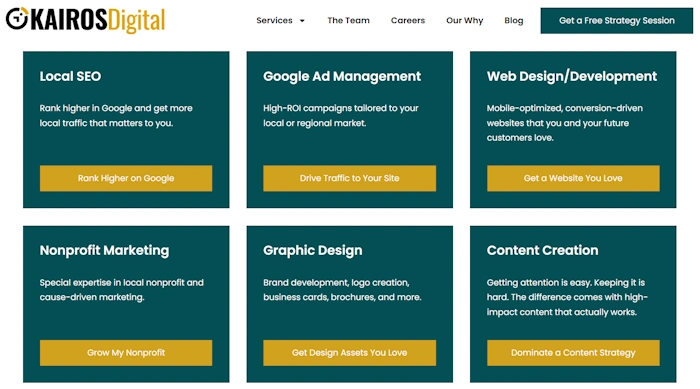This screenshot has width=700, height=389.
Task: Open the Blog link
Action: pyautogui.click(x=513, y=21)
